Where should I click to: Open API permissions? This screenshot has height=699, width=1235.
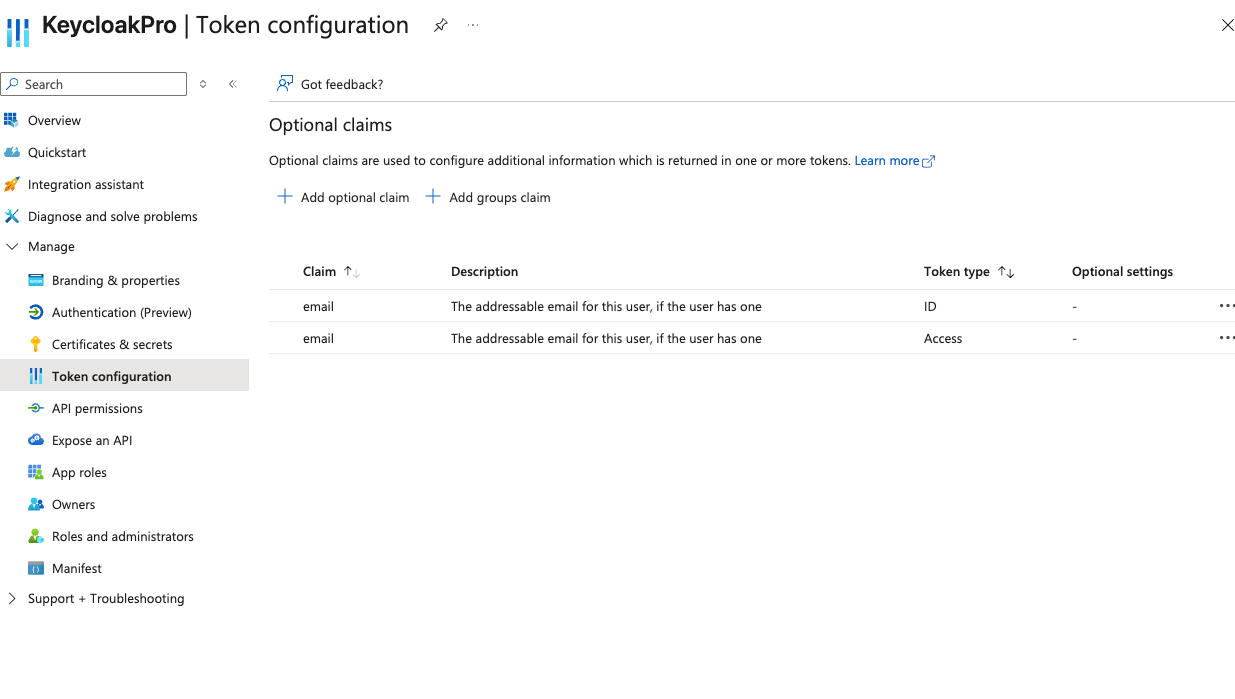97,408
